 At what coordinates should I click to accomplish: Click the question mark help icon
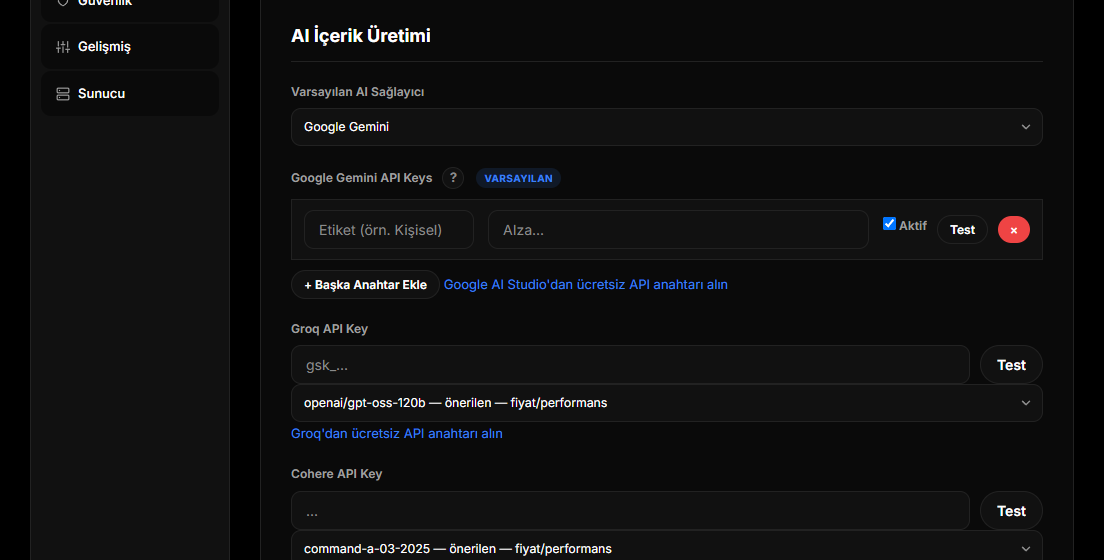[453, 178]
